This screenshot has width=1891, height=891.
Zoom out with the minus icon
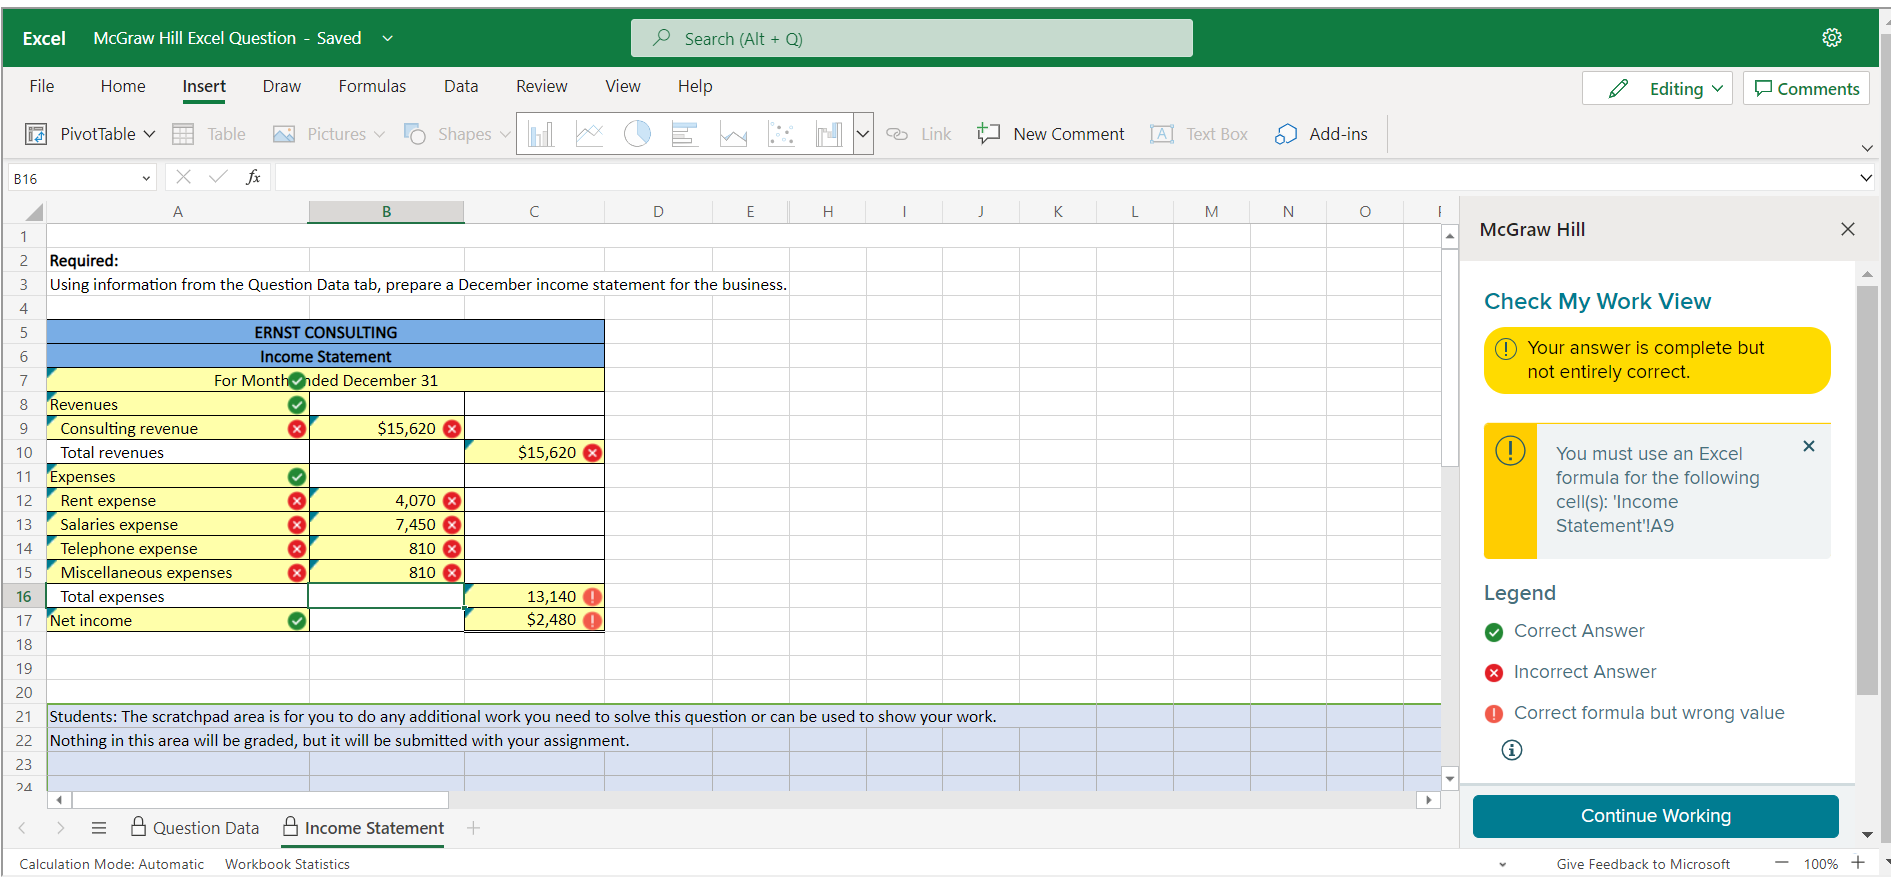pos(1781,863)
